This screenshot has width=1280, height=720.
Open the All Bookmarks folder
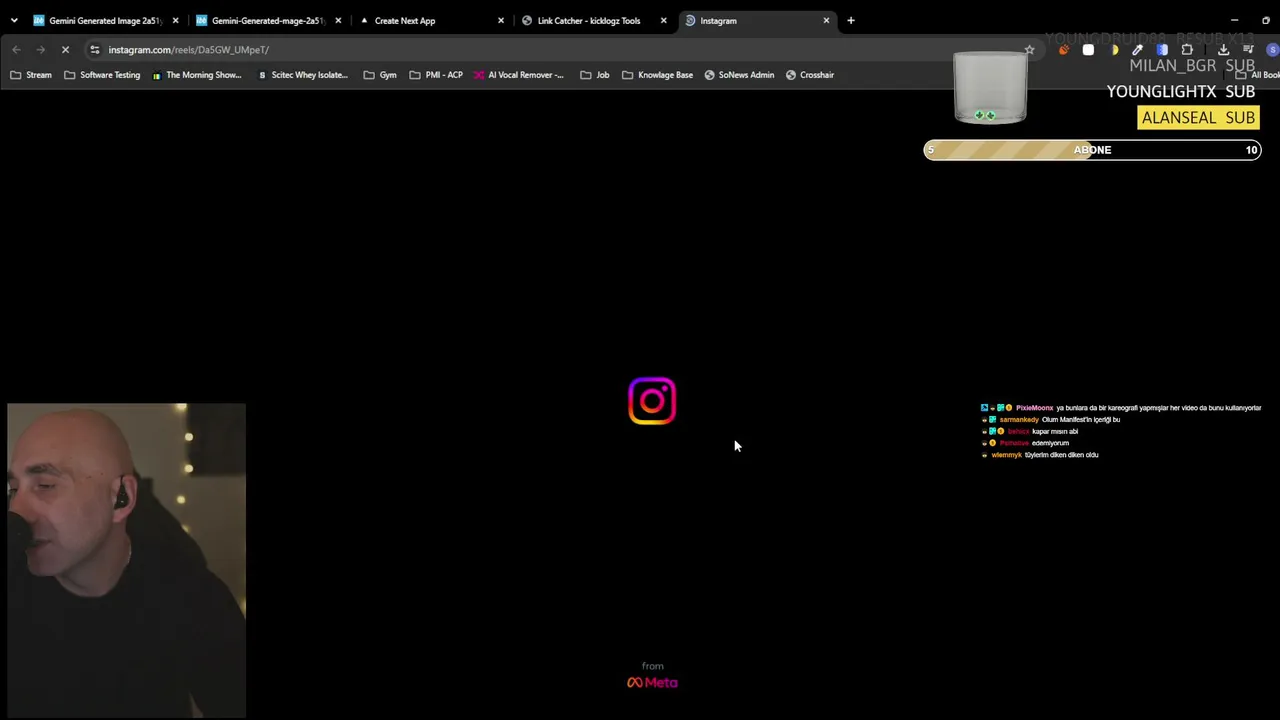pyautogui.click(x=1257, y=75)
